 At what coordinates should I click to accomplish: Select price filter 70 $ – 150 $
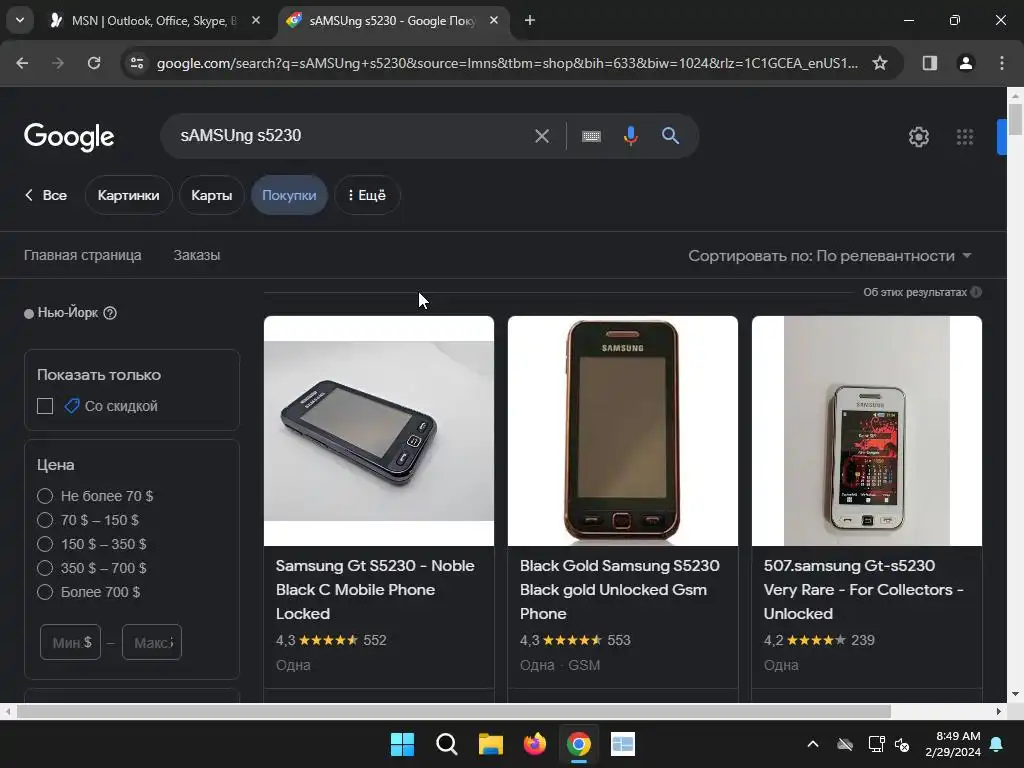(45, 520)
